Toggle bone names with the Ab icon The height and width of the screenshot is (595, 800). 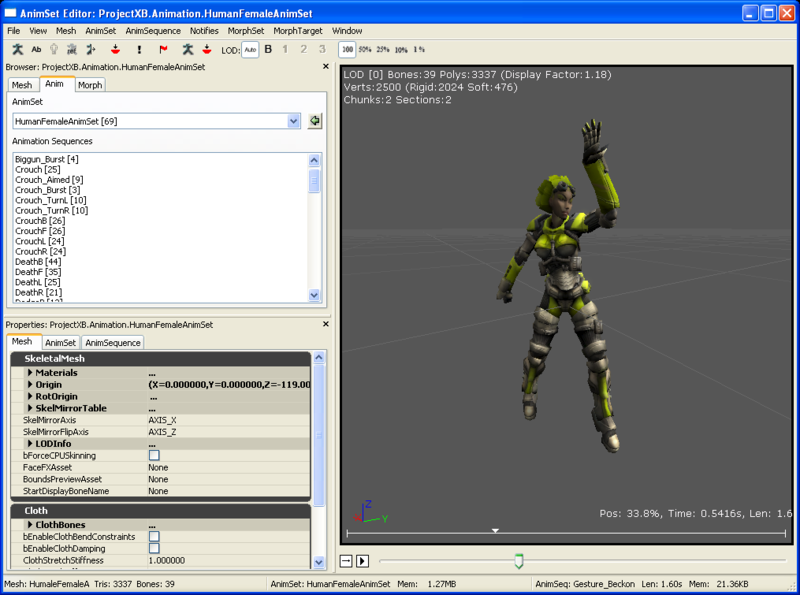[35, 49]
